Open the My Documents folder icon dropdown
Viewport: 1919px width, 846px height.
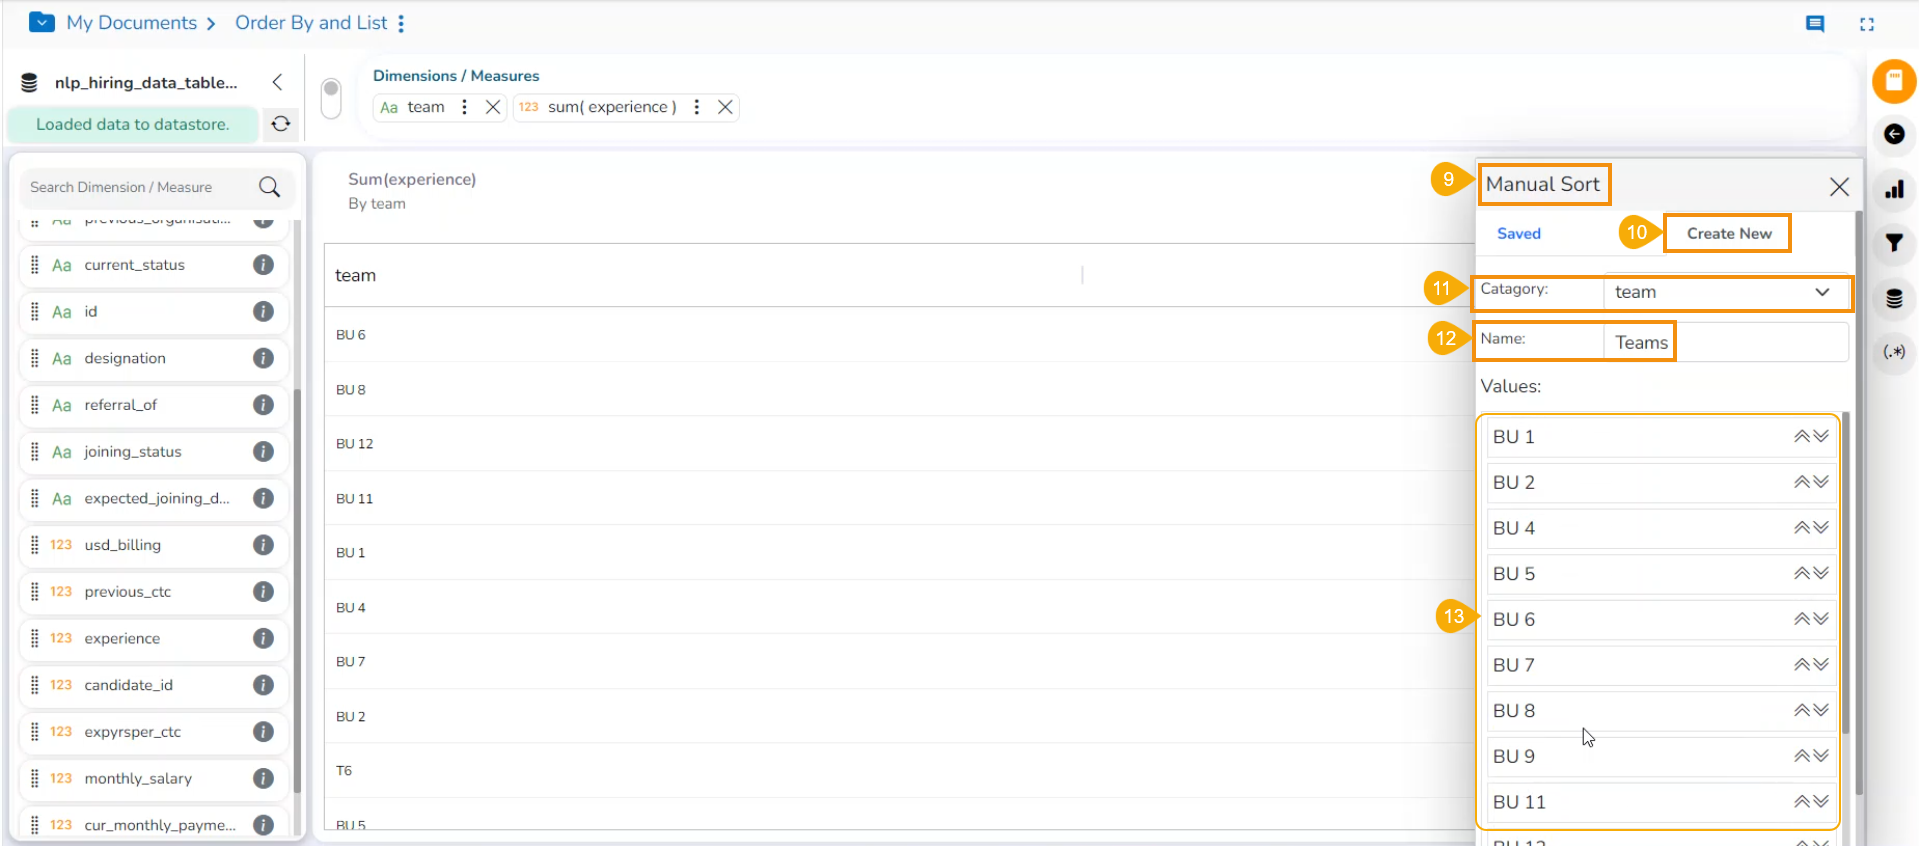(42, 22)
